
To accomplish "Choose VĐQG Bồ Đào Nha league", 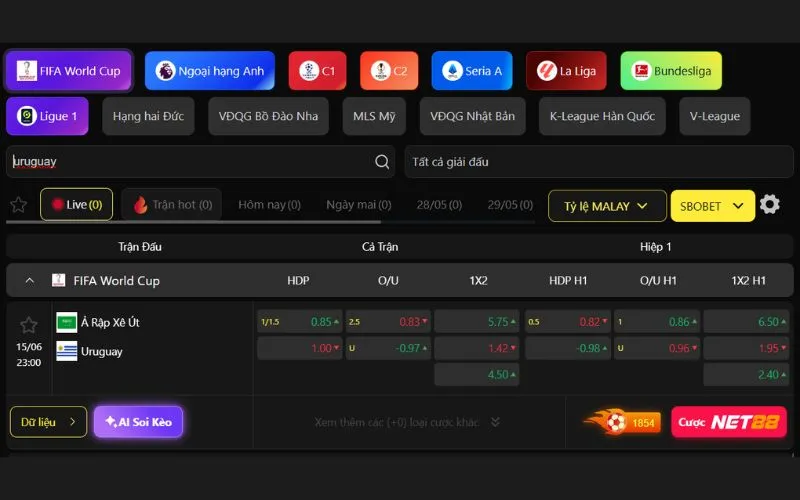I will pos(268,116).
